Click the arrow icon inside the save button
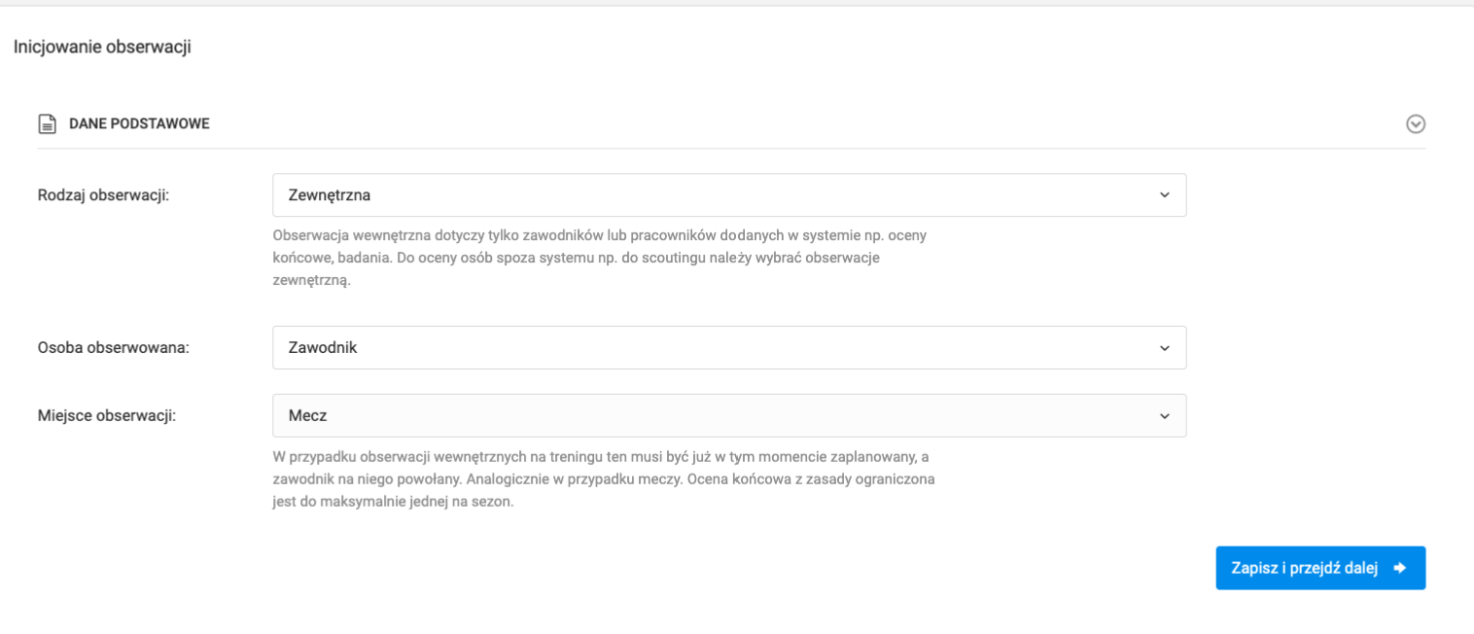Image resolution: width=1474 pixels, height=634 pixels. click(x=1399, y=568)
